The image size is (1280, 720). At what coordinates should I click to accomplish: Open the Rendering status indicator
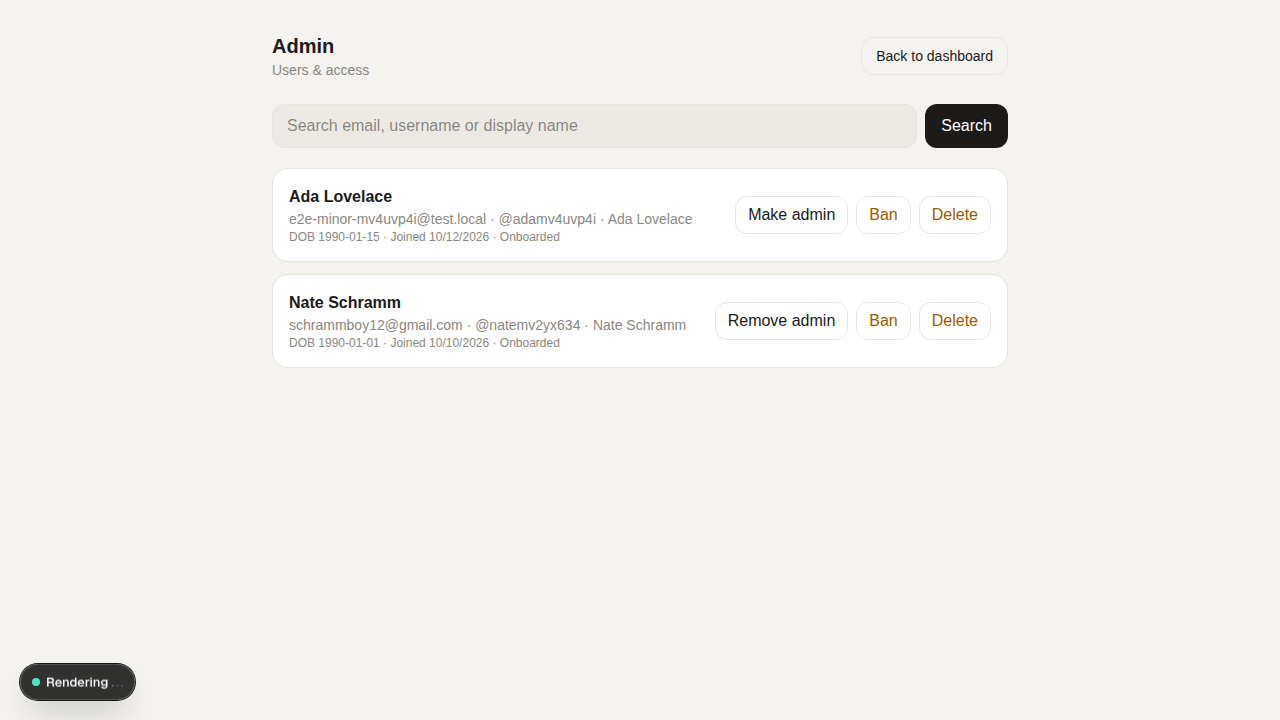(x=77, y=682)
